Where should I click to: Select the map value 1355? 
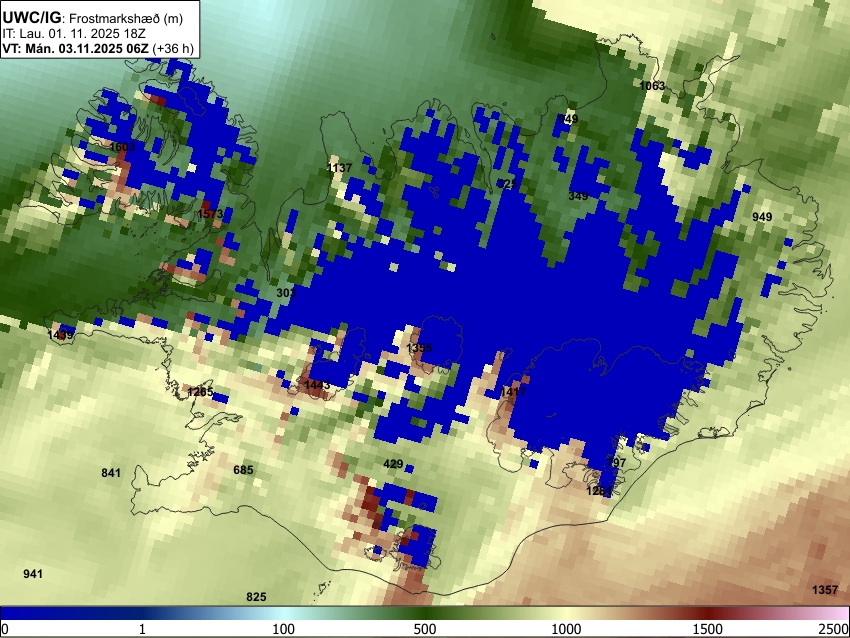click(419, 347)
